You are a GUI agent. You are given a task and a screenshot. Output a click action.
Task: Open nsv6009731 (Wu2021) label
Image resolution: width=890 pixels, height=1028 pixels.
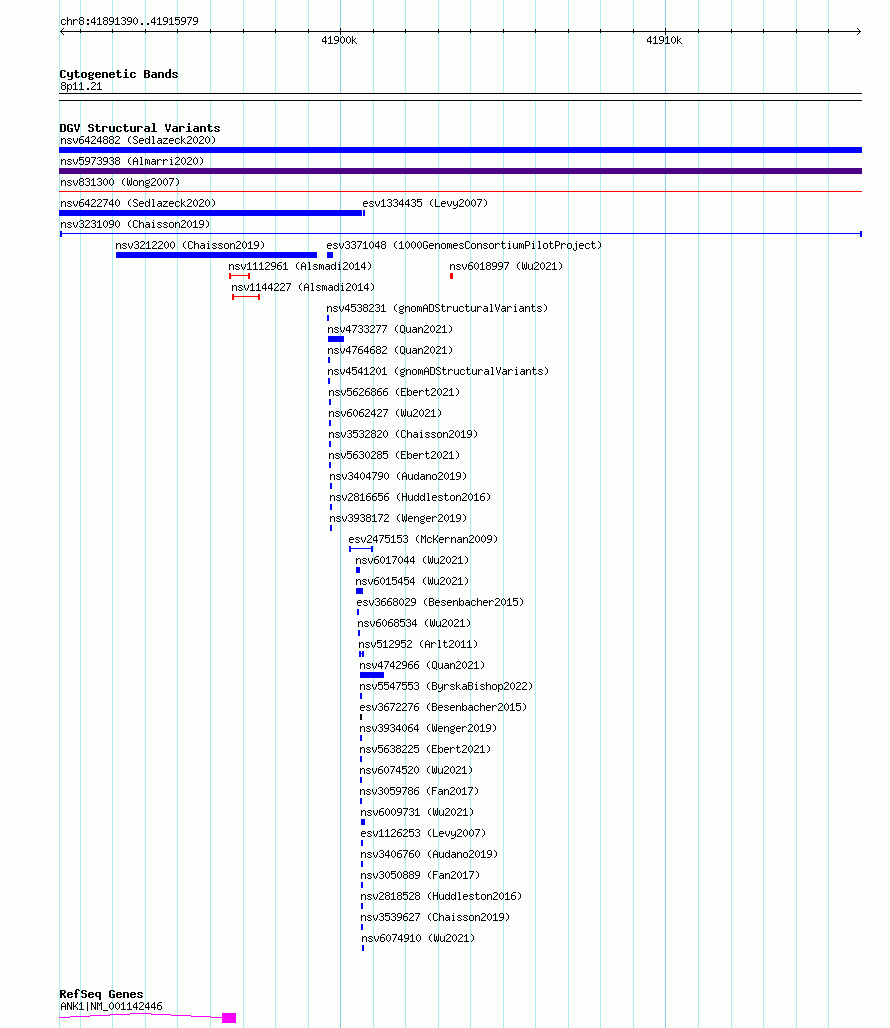[x=417, y=812]
